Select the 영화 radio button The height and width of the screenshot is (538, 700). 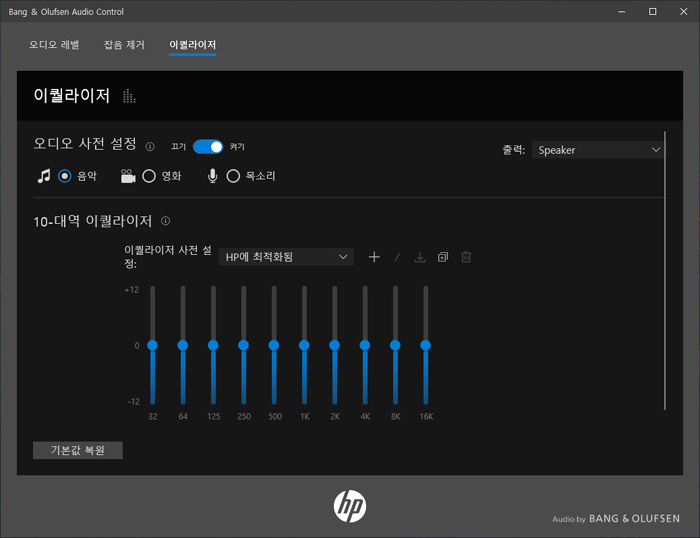pos(149,176)
